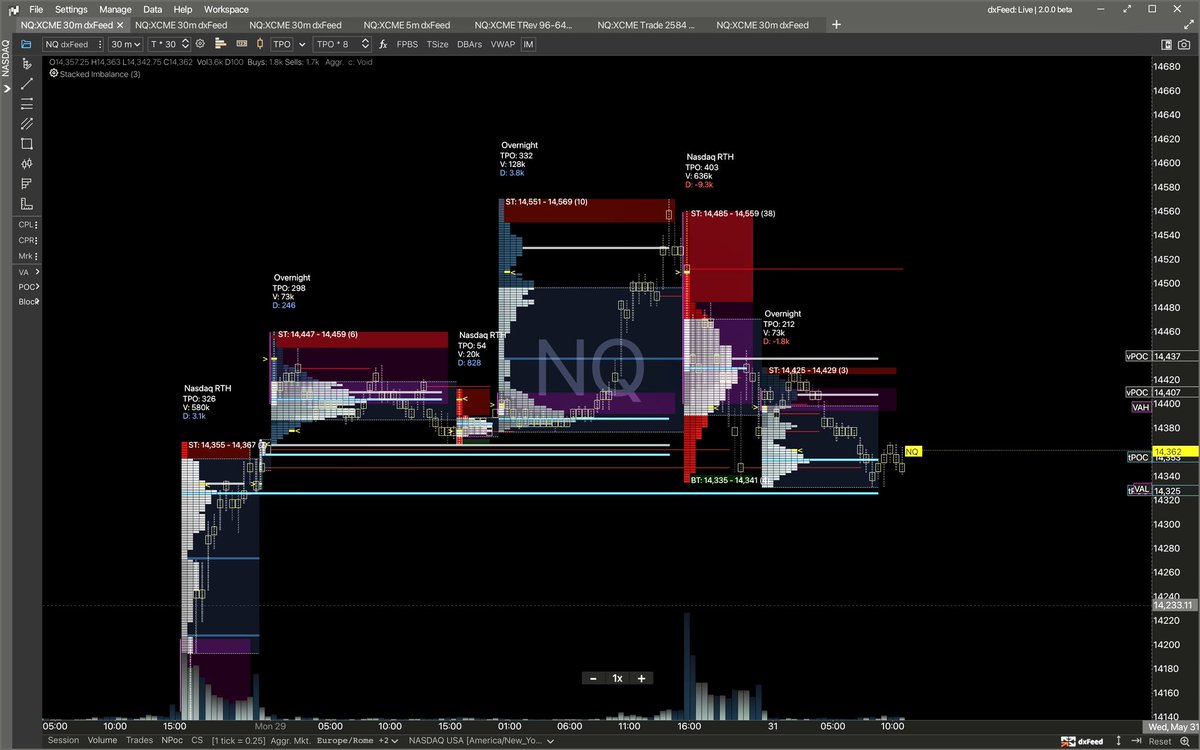Toggle Trades in bottom bar
Viewport: 1200px width, 750px height.
point(139,741)
